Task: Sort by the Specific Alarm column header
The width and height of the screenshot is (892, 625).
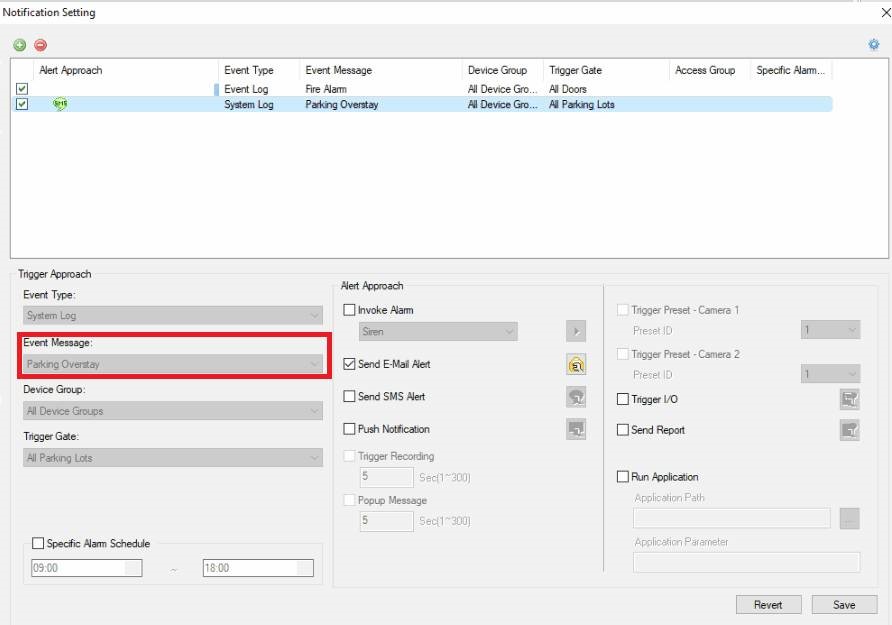Action: 790,71
